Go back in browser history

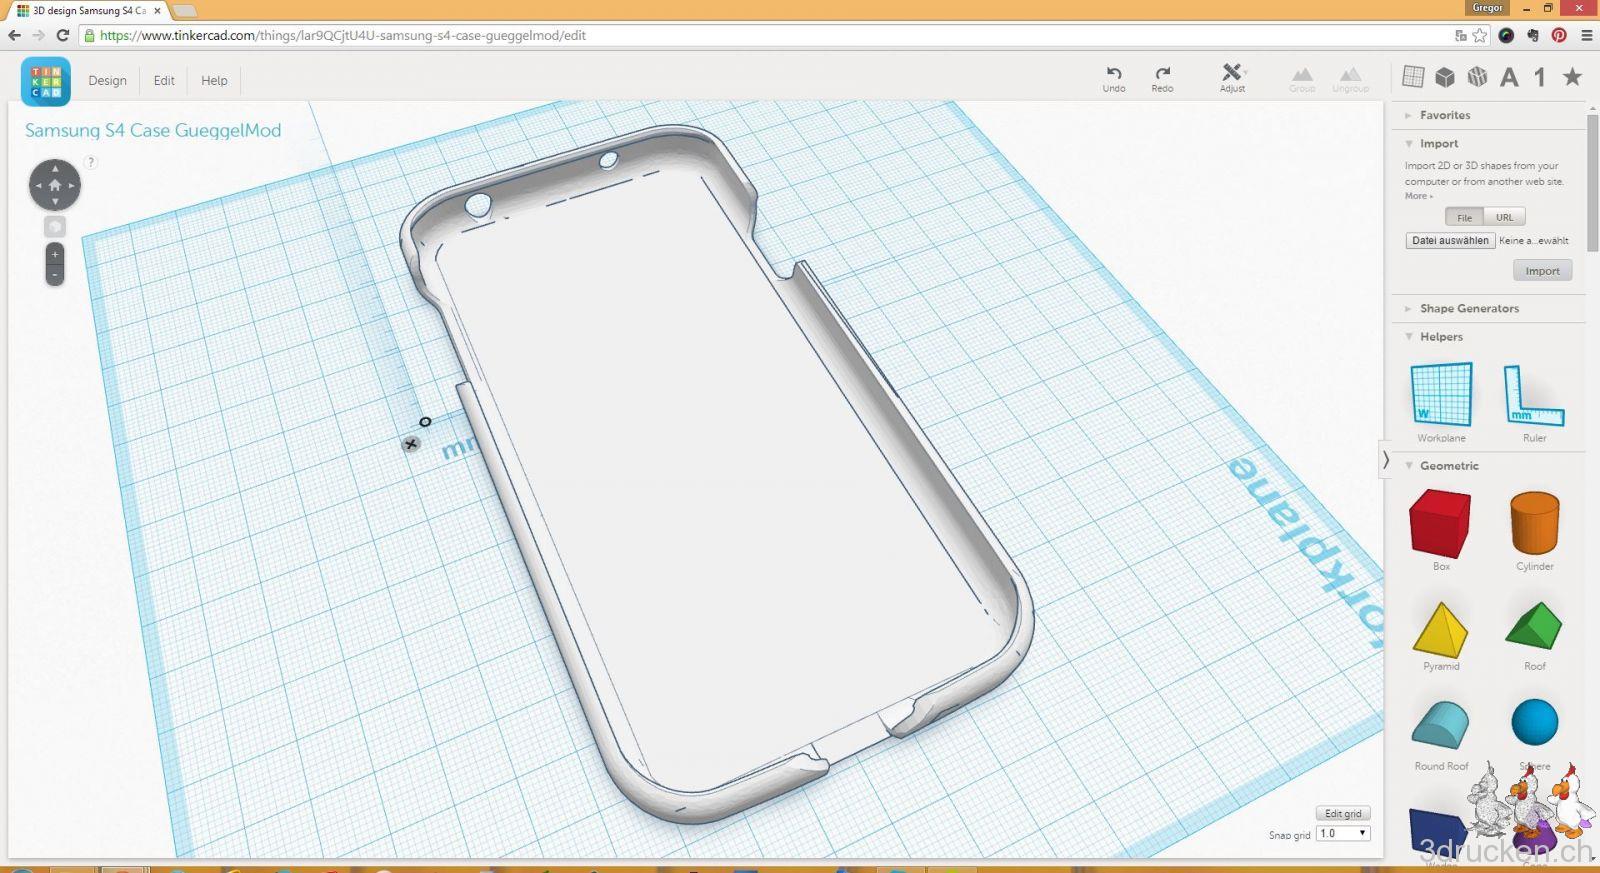tap(14, 35)
